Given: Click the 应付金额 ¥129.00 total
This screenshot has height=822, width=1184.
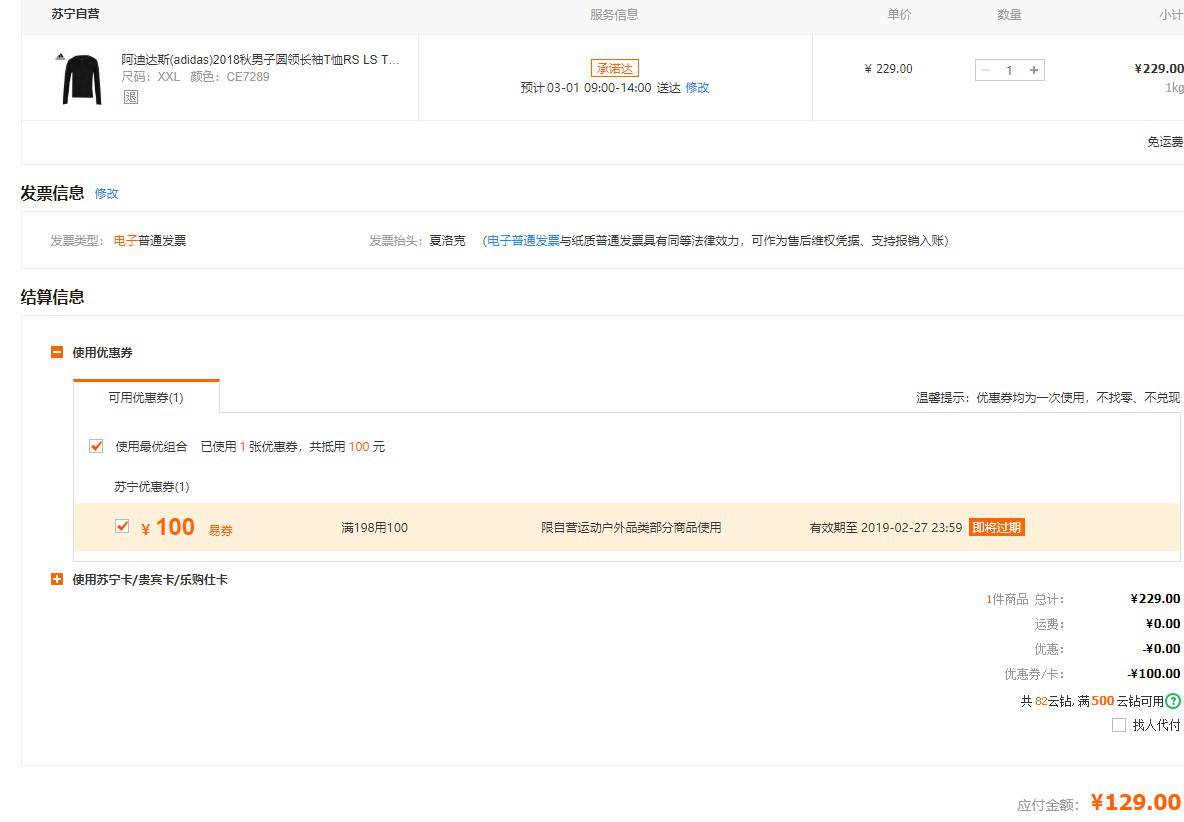Looking at the screenshot, I should 1099,802.
